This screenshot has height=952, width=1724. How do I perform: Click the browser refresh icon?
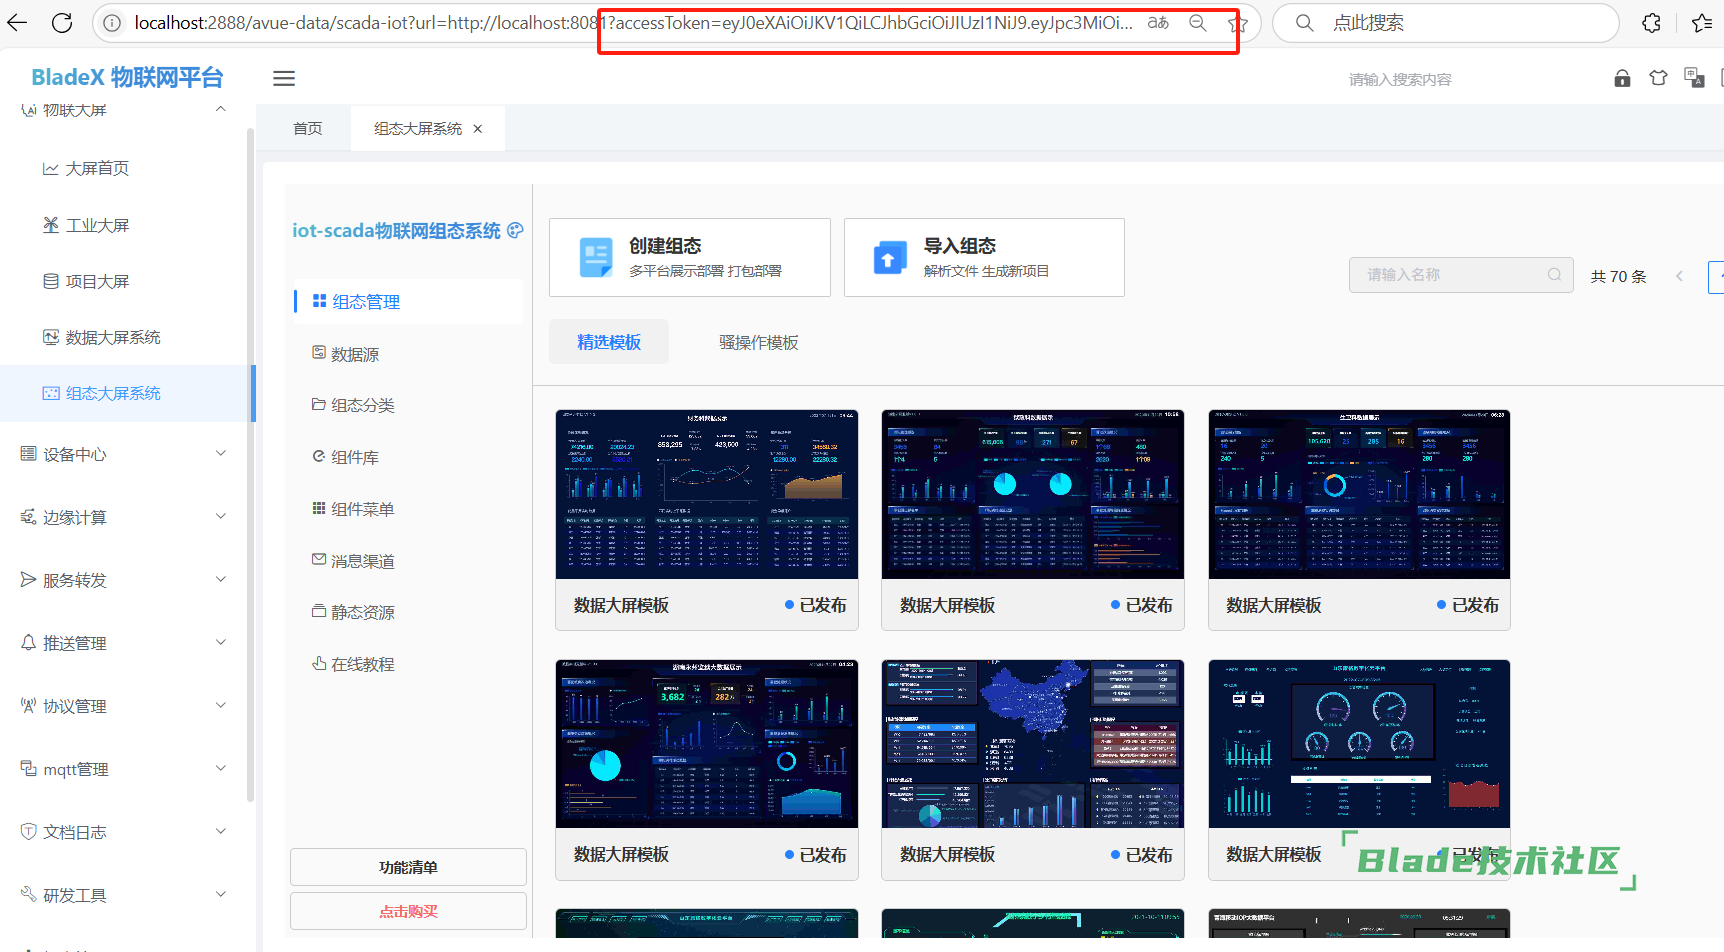pos(62,23)
